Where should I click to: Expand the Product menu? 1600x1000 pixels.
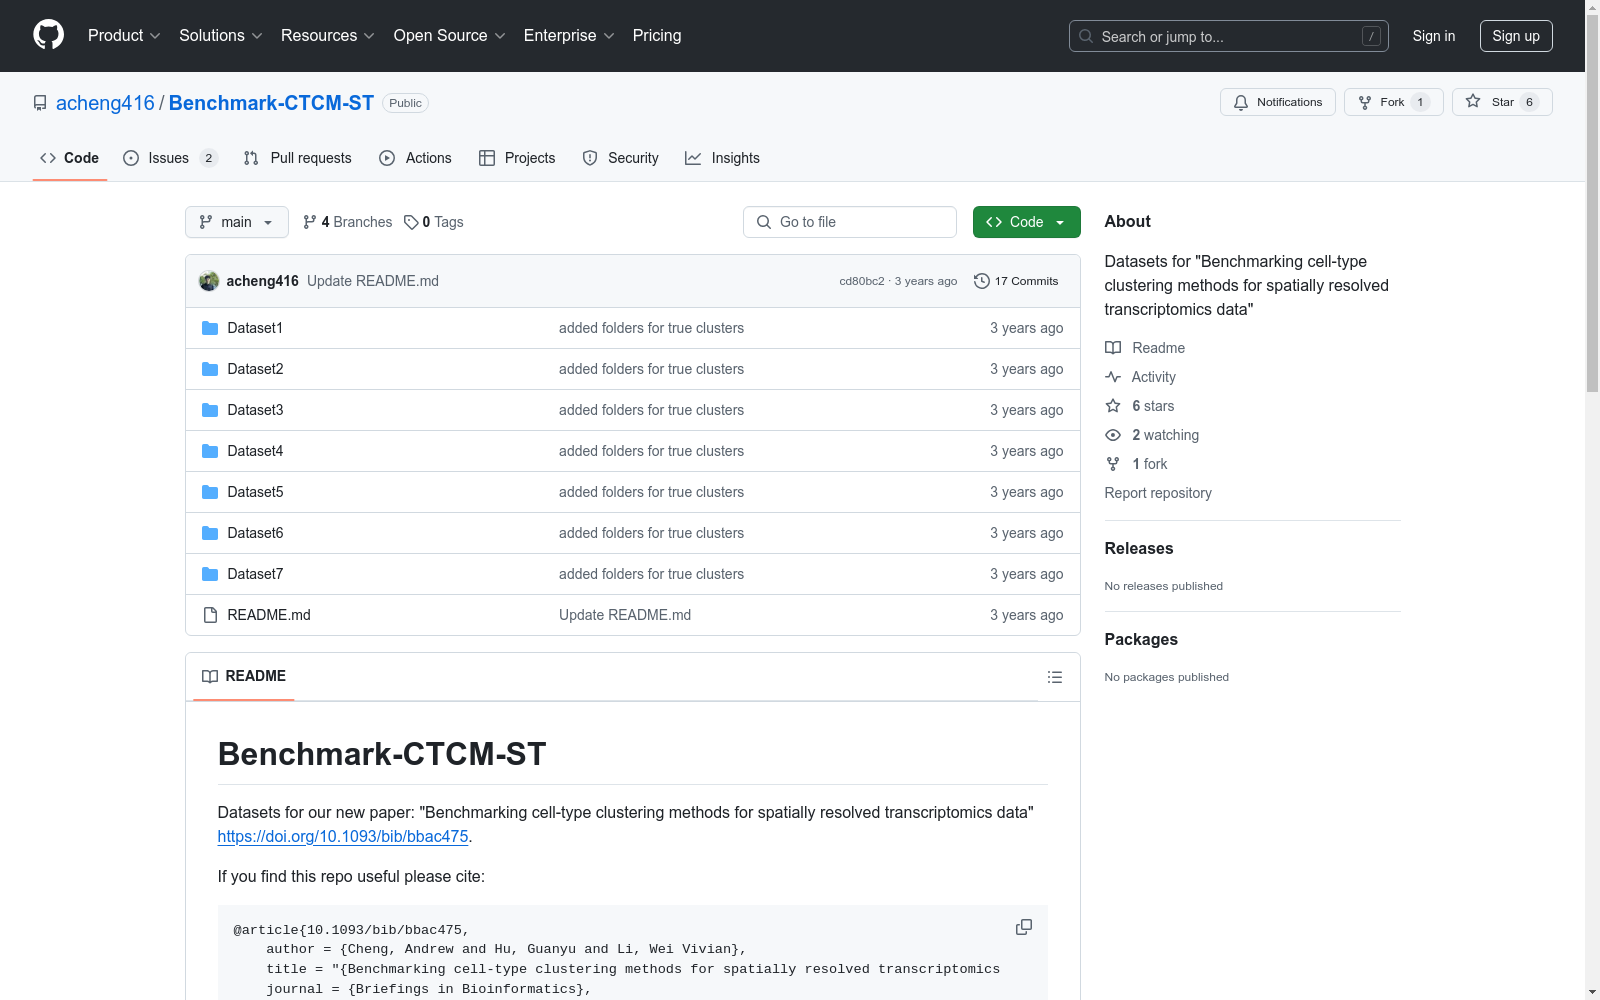pyautogui.click(x=124, y=36)
